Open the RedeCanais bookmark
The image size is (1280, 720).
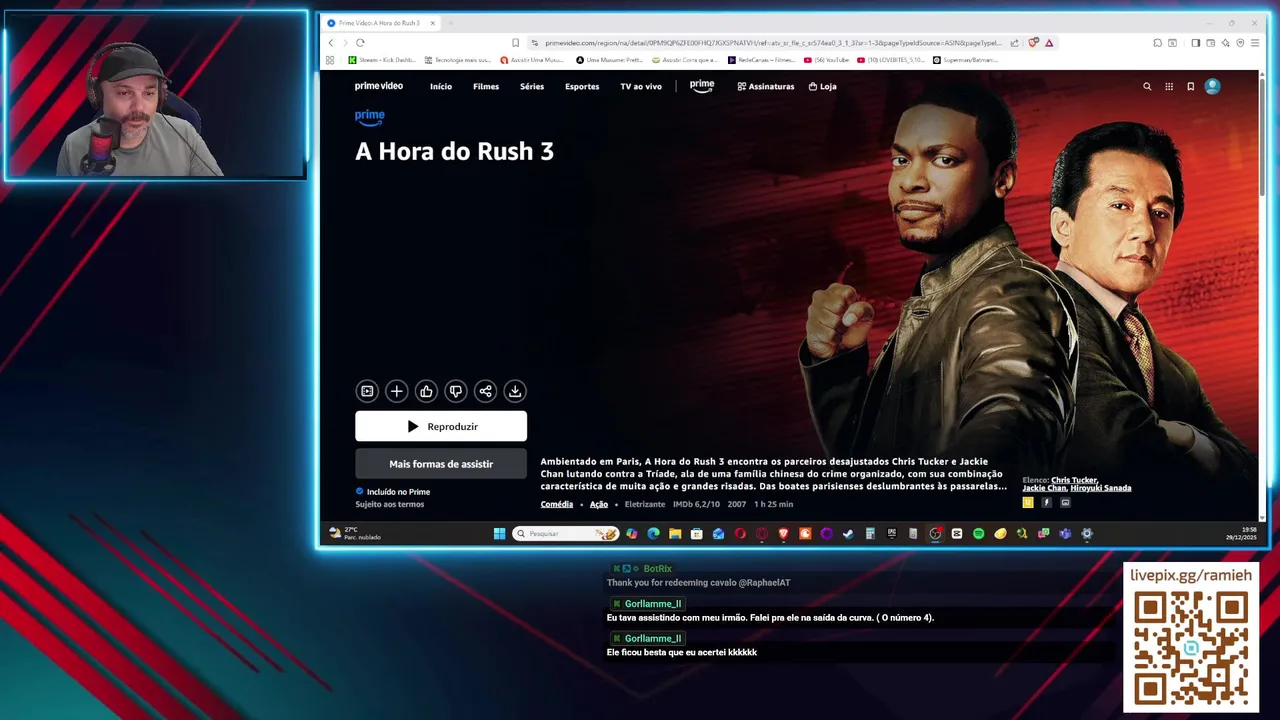pyautogui.click(x=762, y=60)
